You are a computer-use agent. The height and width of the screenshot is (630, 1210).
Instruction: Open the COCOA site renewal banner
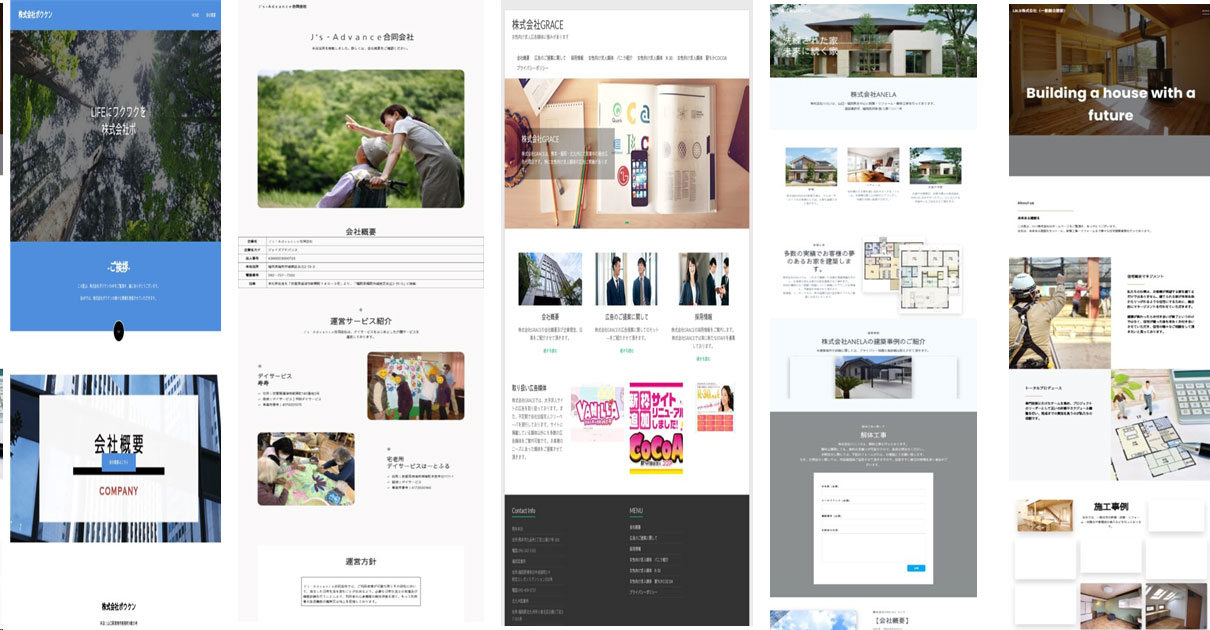(x=656, y=427)
